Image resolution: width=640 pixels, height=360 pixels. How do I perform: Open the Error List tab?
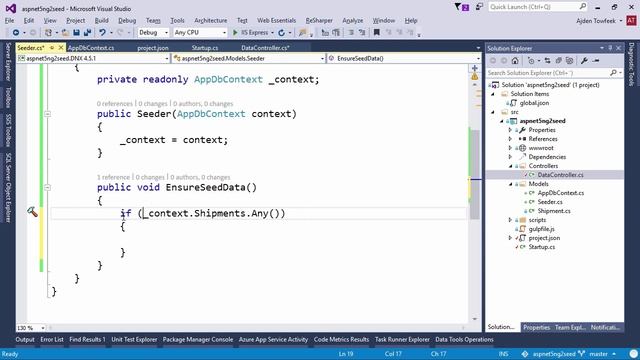(52, 340)
